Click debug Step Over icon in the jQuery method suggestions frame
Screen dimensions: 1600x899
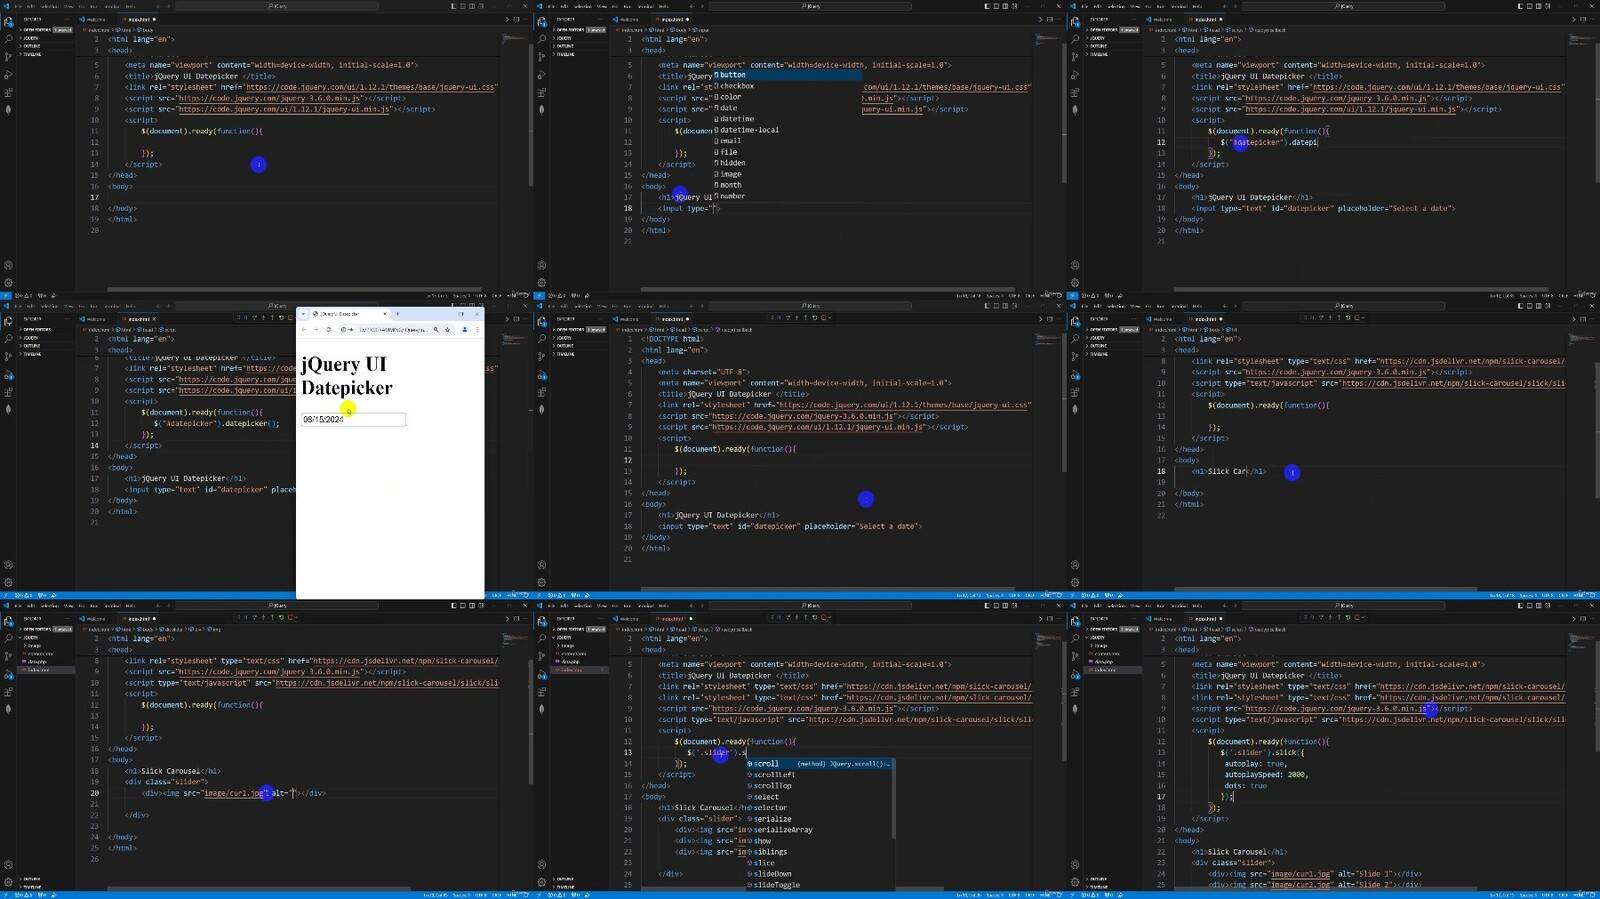(789, 617)
